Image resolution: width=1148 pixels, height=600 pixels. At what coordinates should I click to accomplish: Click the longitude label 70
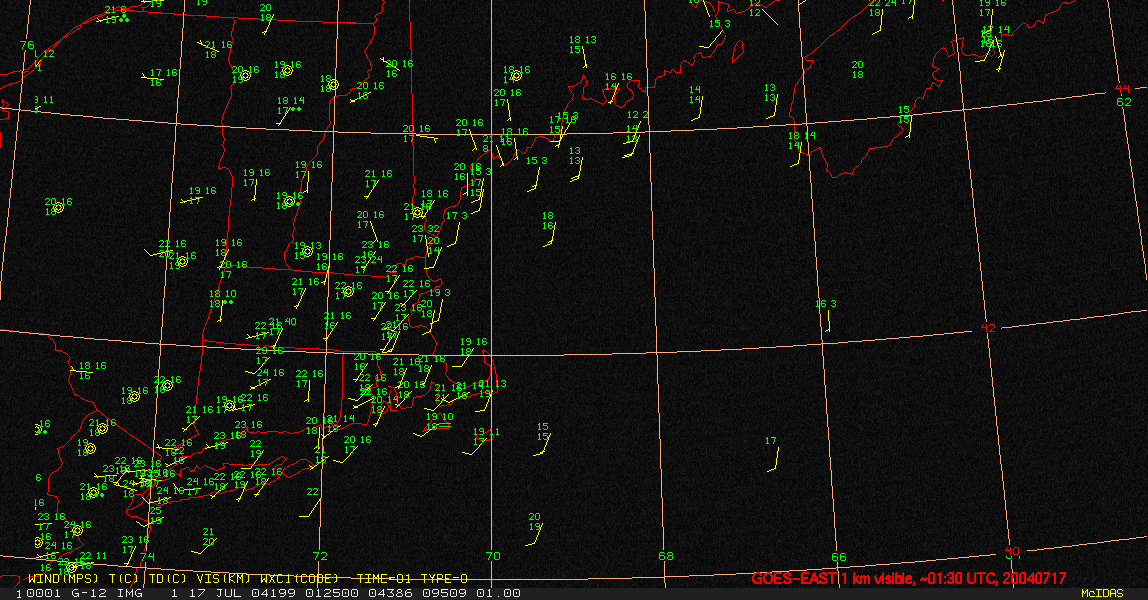493,556
